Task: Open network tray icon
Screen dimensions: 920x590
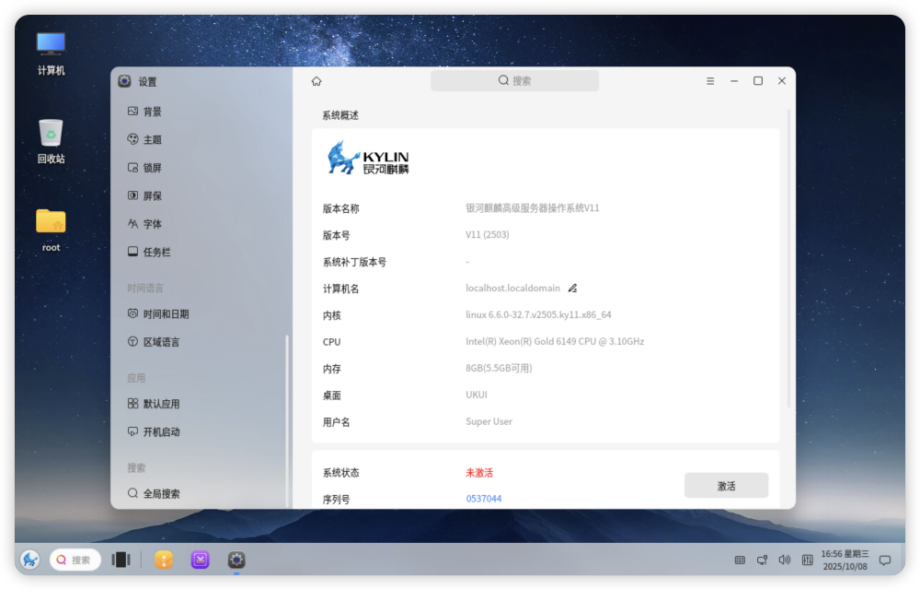Action: point(762,561)
